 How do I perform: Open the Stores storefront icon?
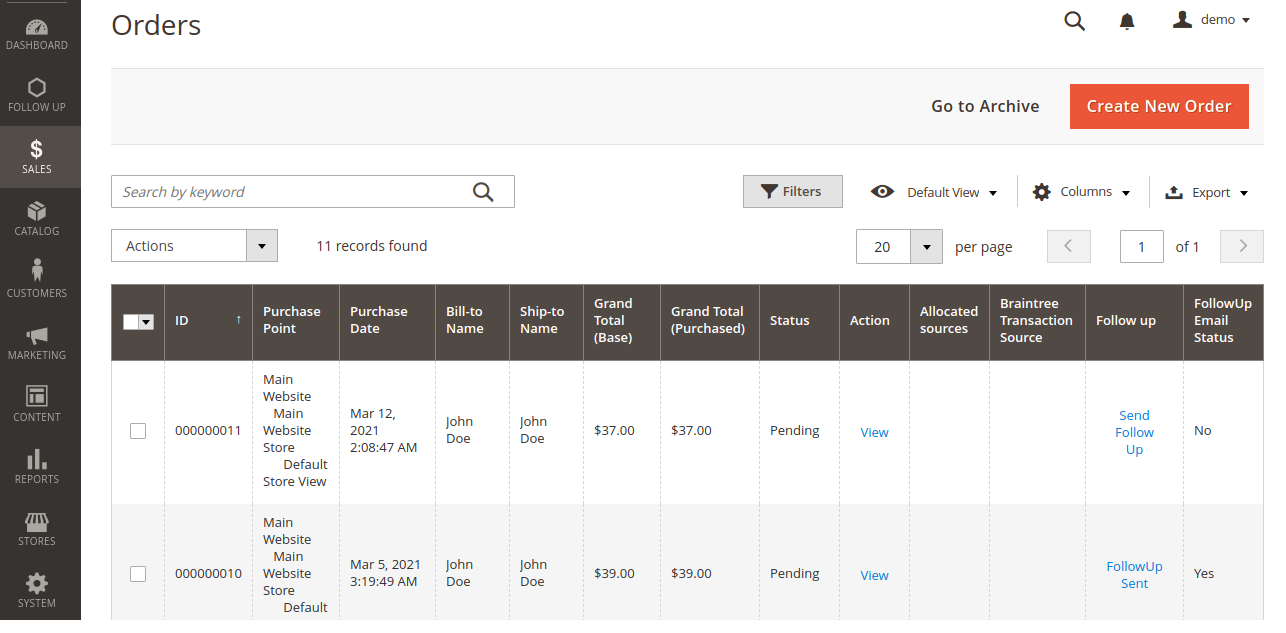pos(37,522)
